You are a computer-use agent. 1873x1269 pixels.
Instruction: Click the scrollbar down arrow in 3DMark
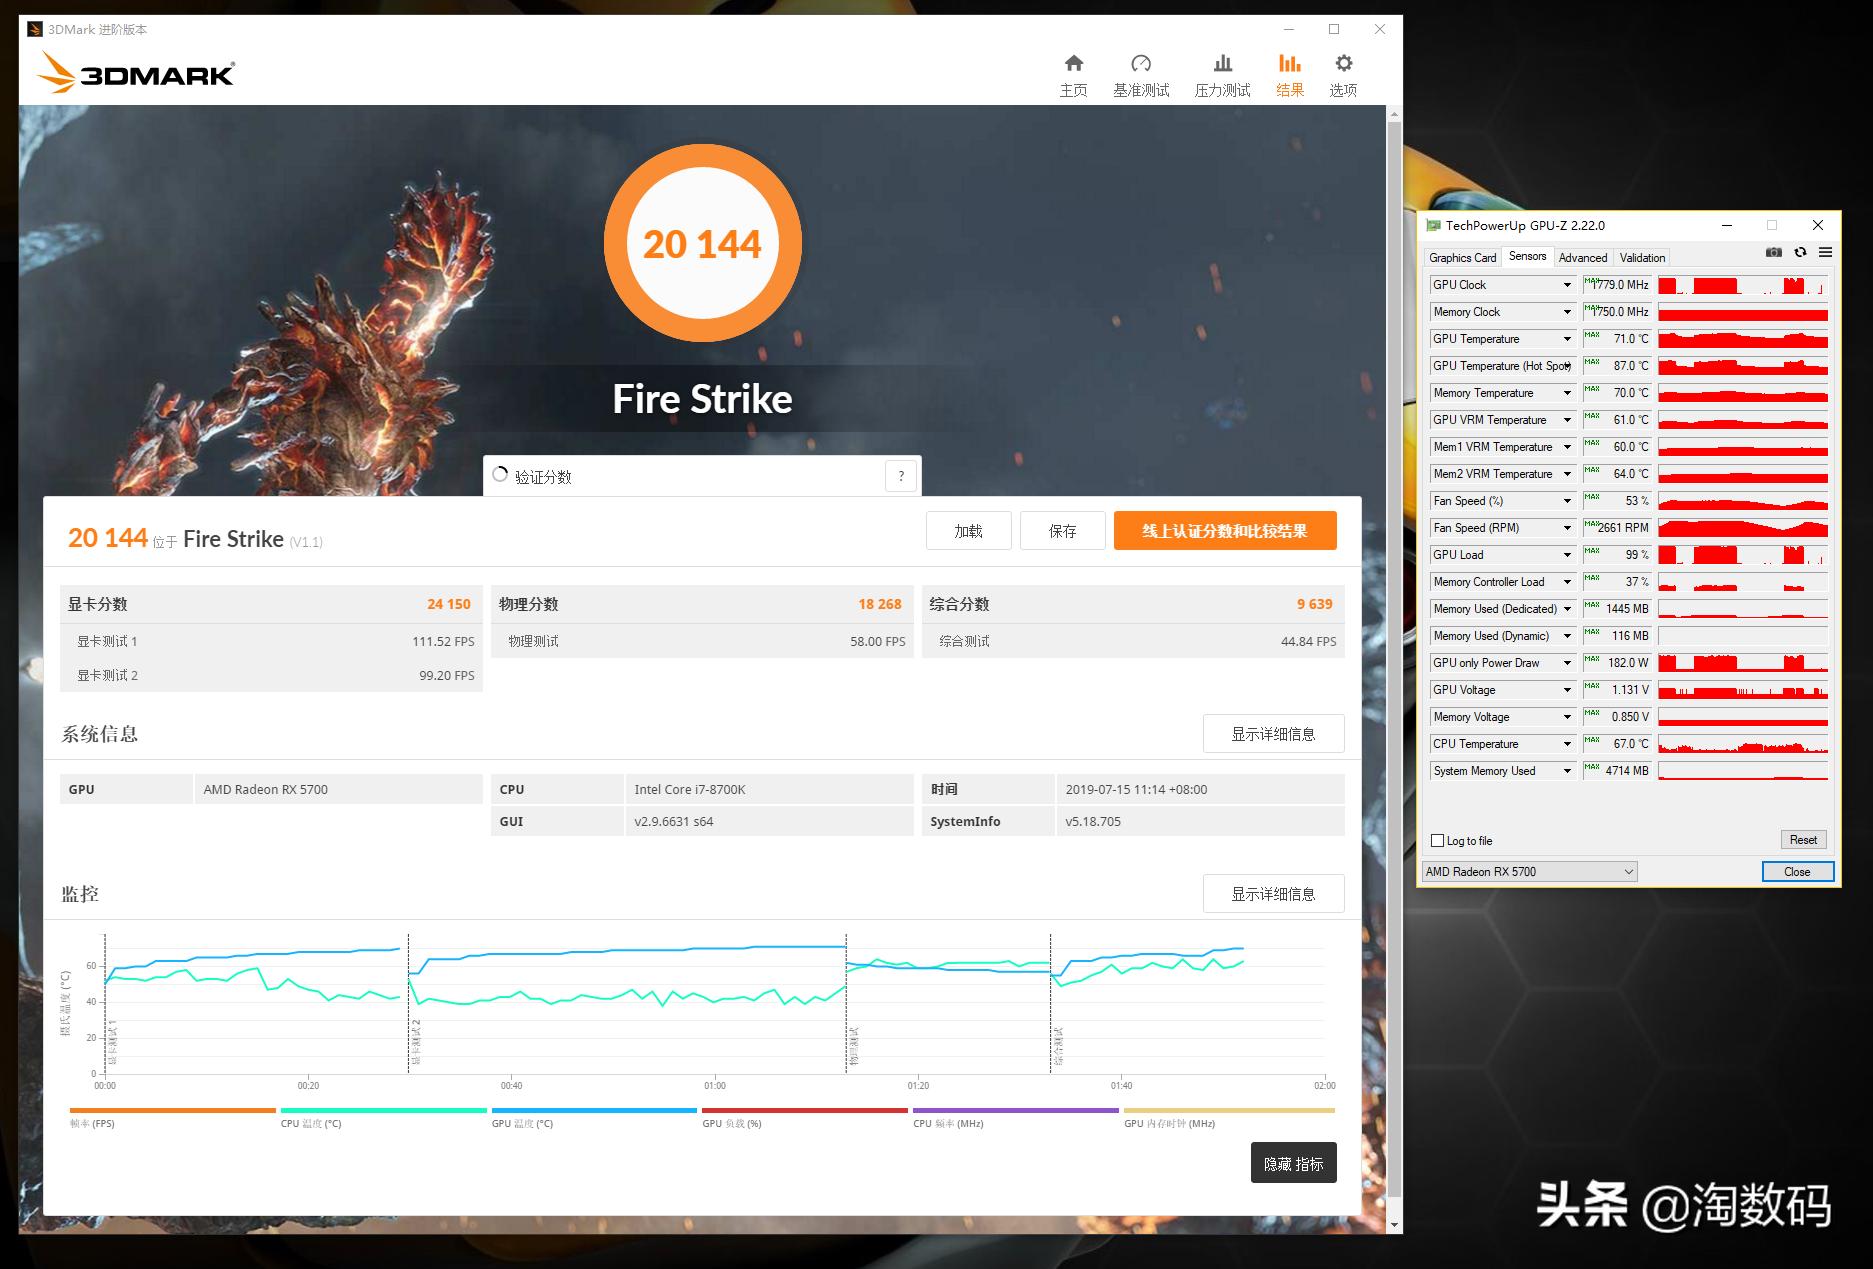point(1394,1224)
